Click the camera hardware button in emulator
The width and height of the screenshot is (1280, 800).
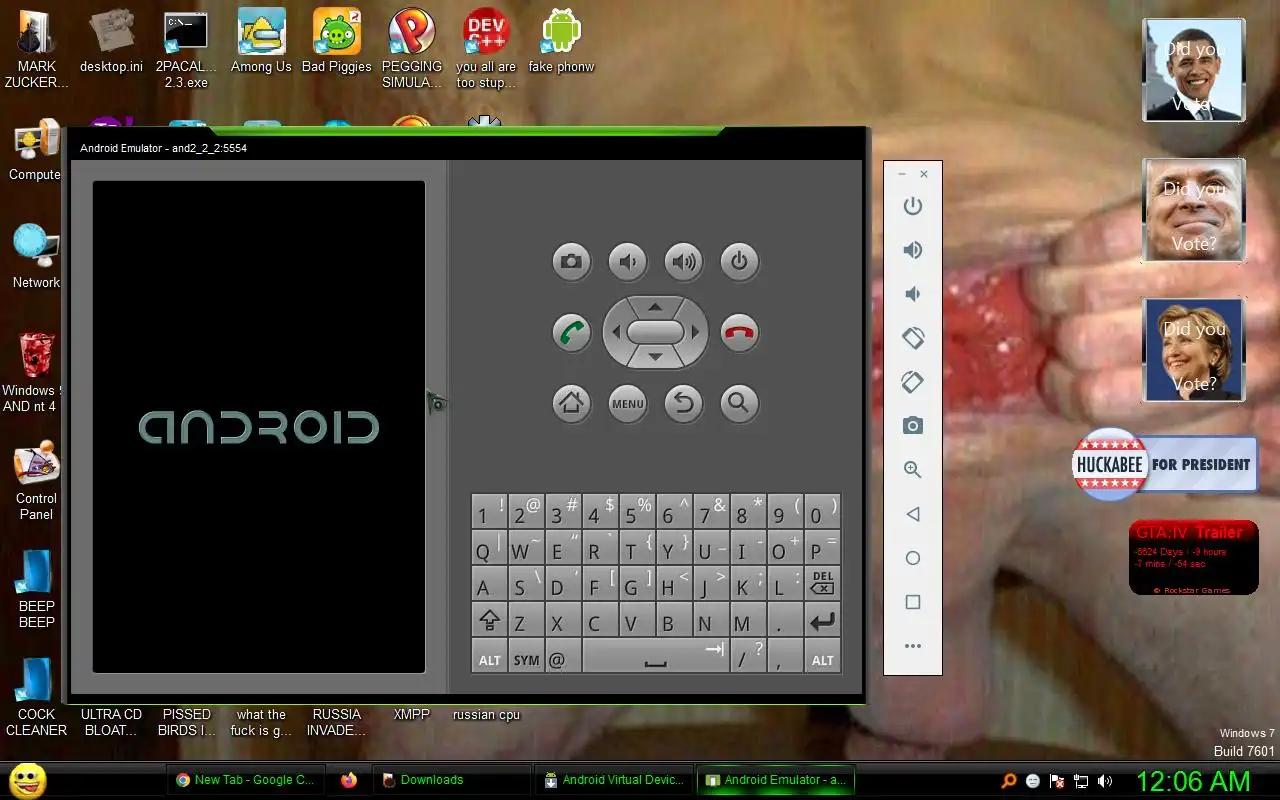click(571, 262)
